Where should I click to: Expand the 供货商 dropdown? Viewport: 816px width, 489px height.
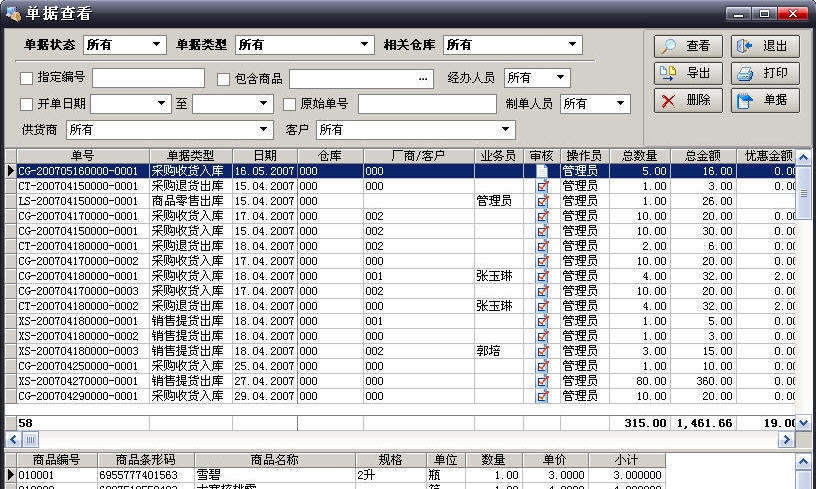264,130
